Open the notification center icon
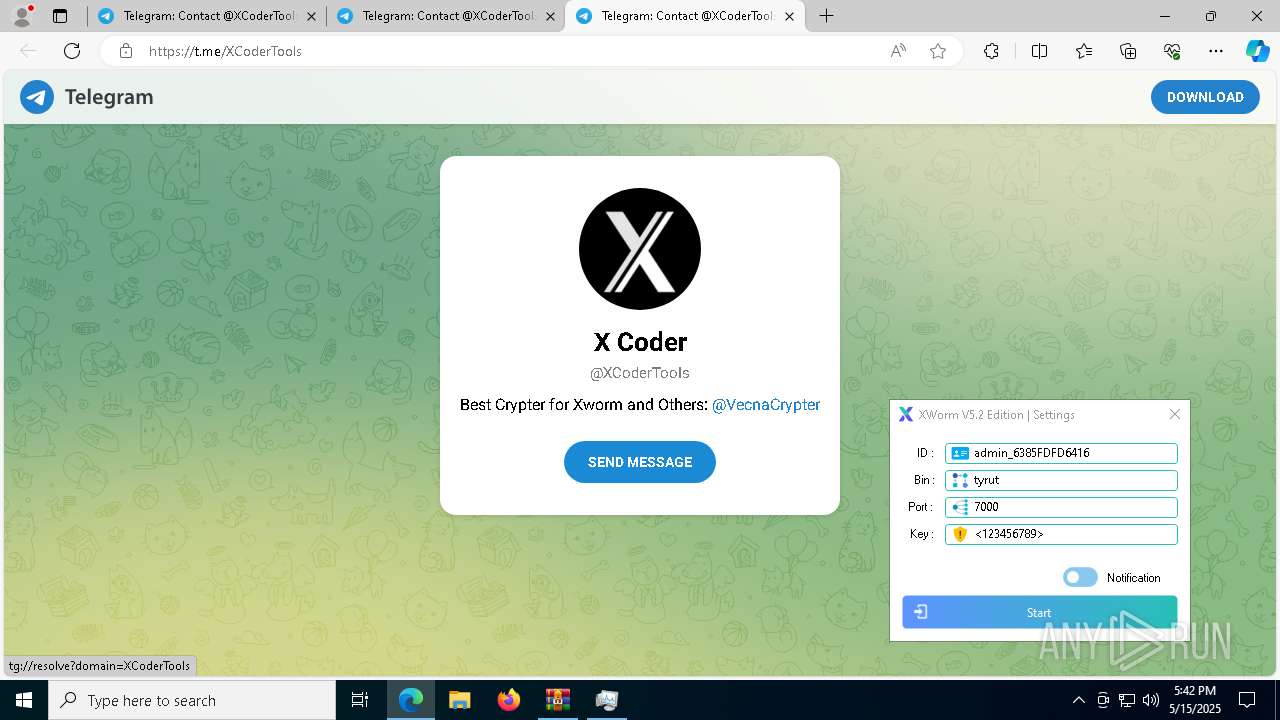The width and height of the screenshot is (1280, 720). (1247, 700)
